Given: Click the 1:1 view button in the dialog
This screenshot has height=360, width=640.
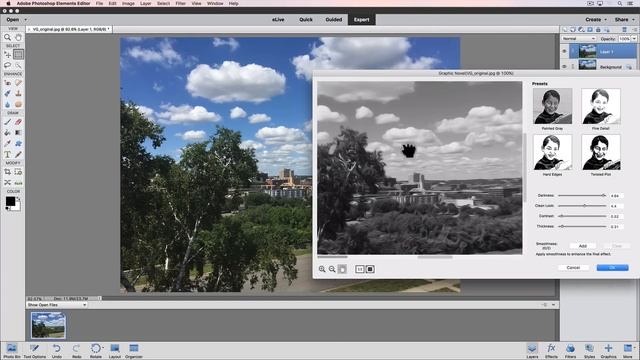Looking at the screenshot, I should click(x=360, y=269).
